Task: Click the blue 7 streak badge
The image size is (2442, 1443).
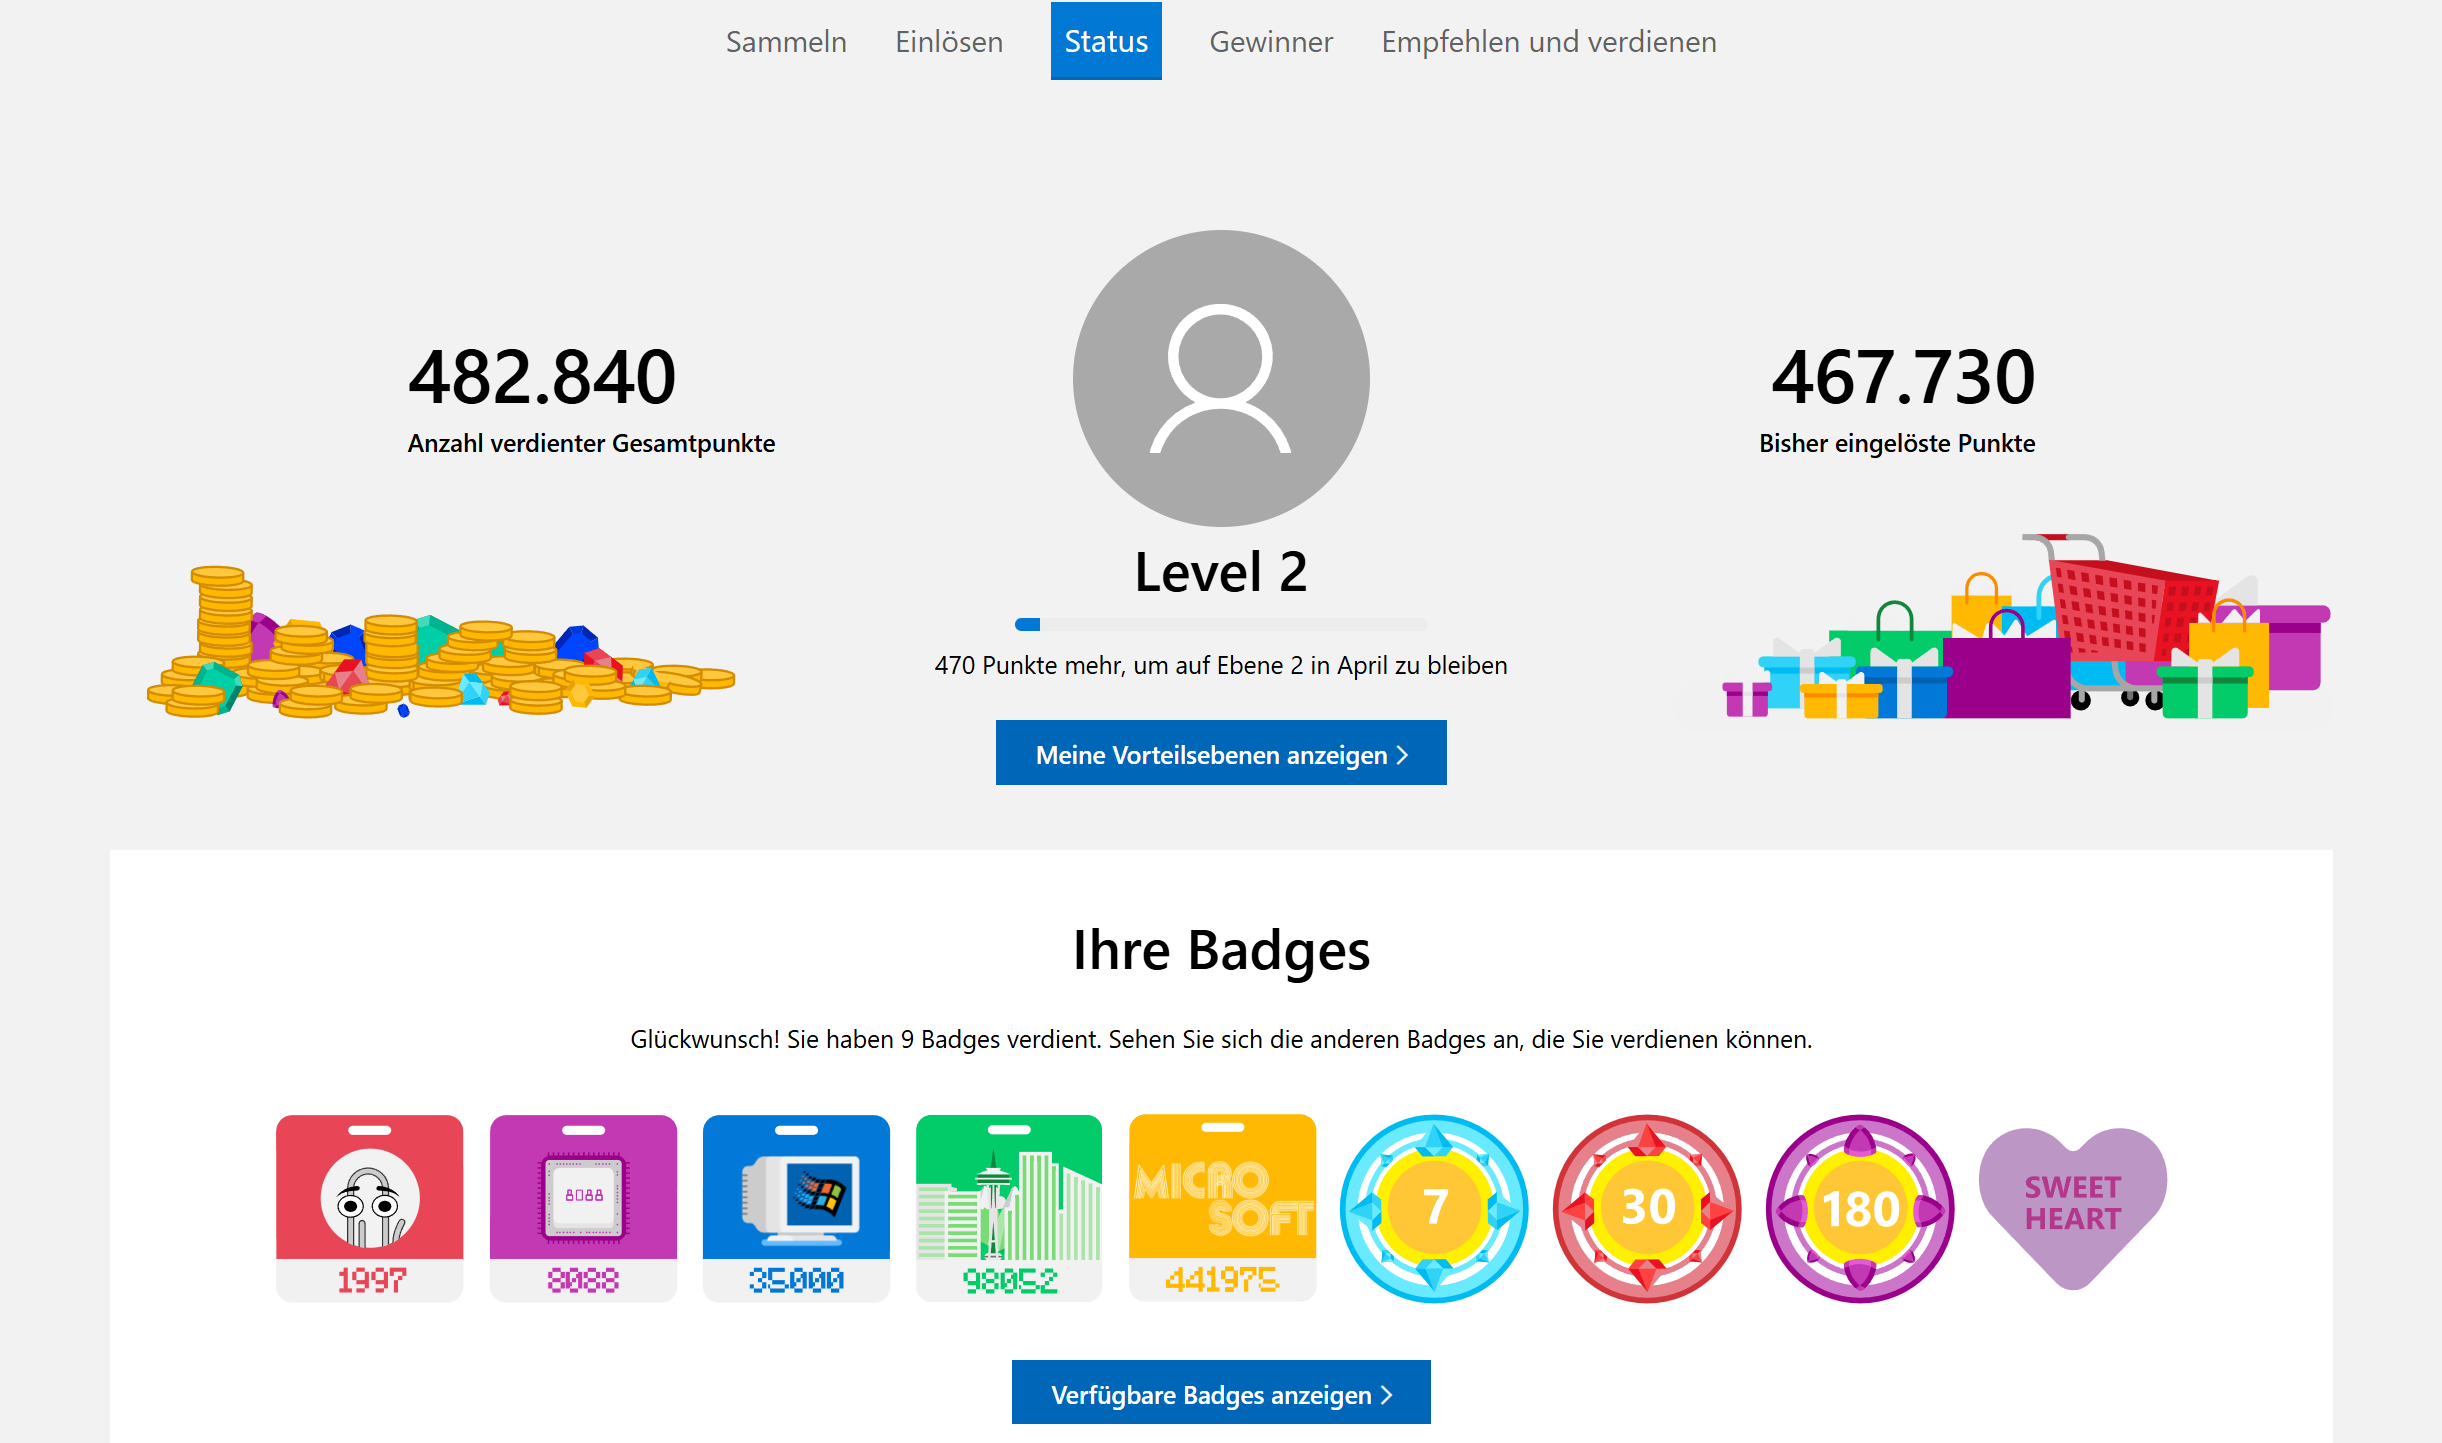Action: click(1434, 1208)
